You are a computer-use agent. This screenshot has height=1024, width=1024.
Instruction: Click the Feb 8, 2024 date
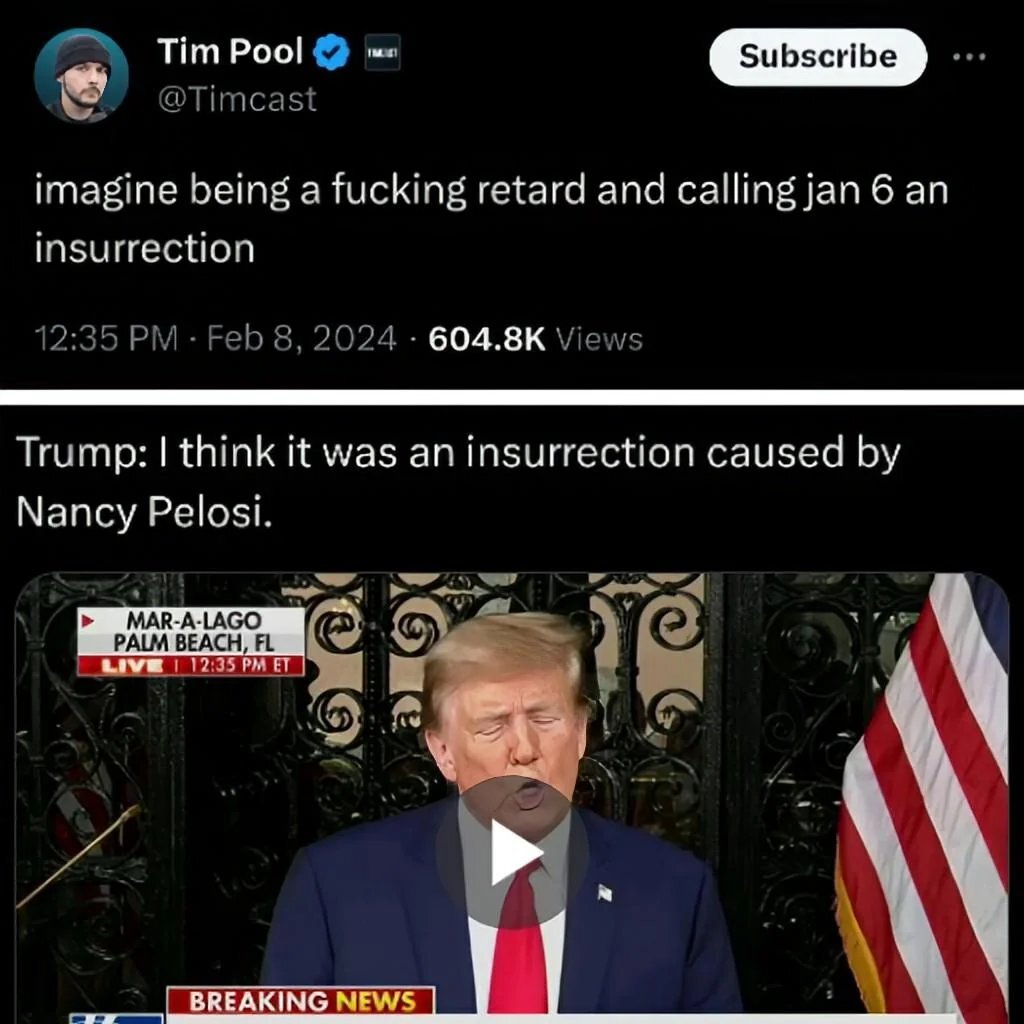tap(302, 338)
